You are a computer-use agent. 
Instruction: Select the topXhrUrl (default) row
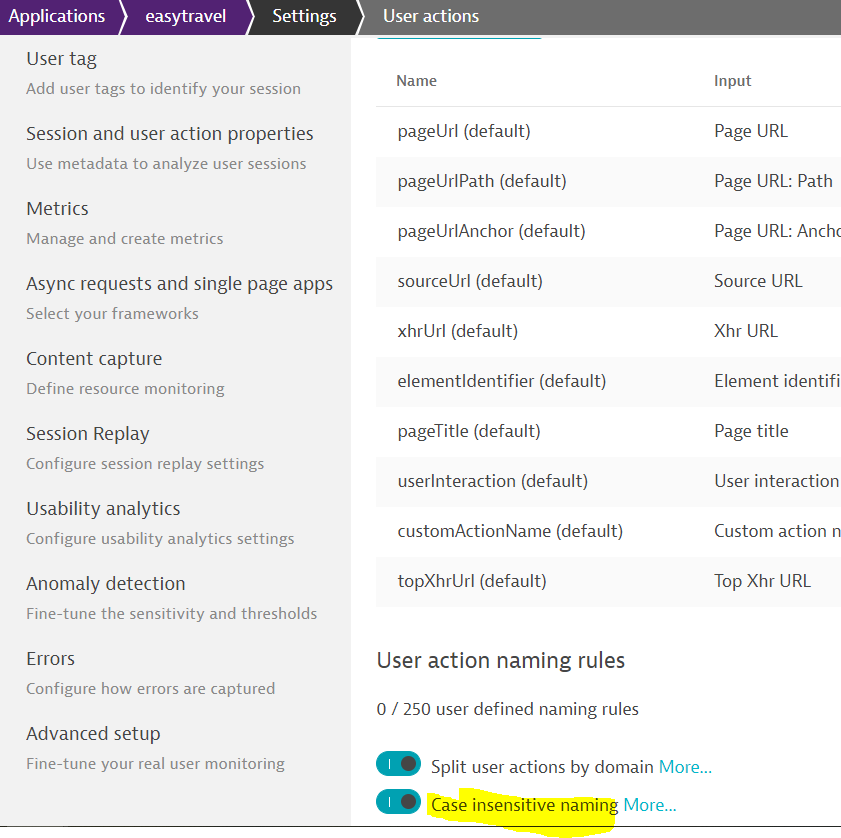coord(608,582)
